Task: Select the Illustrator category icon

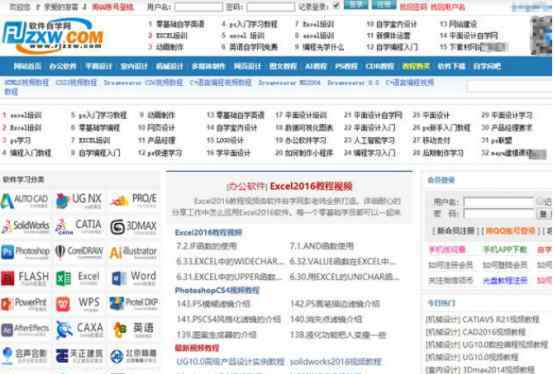Action: tap(134, 252)
